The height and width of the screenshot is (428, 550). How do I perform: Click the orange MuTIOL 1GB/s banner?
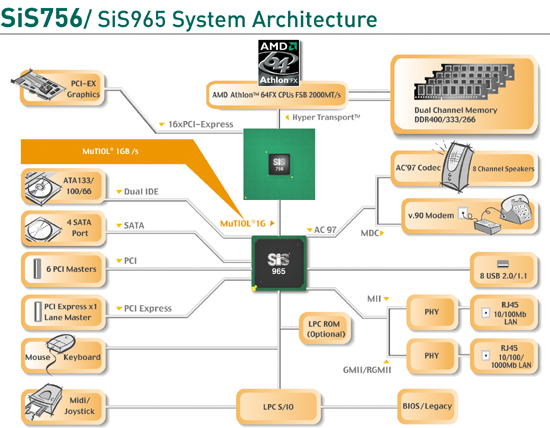(x=110, y=152)
